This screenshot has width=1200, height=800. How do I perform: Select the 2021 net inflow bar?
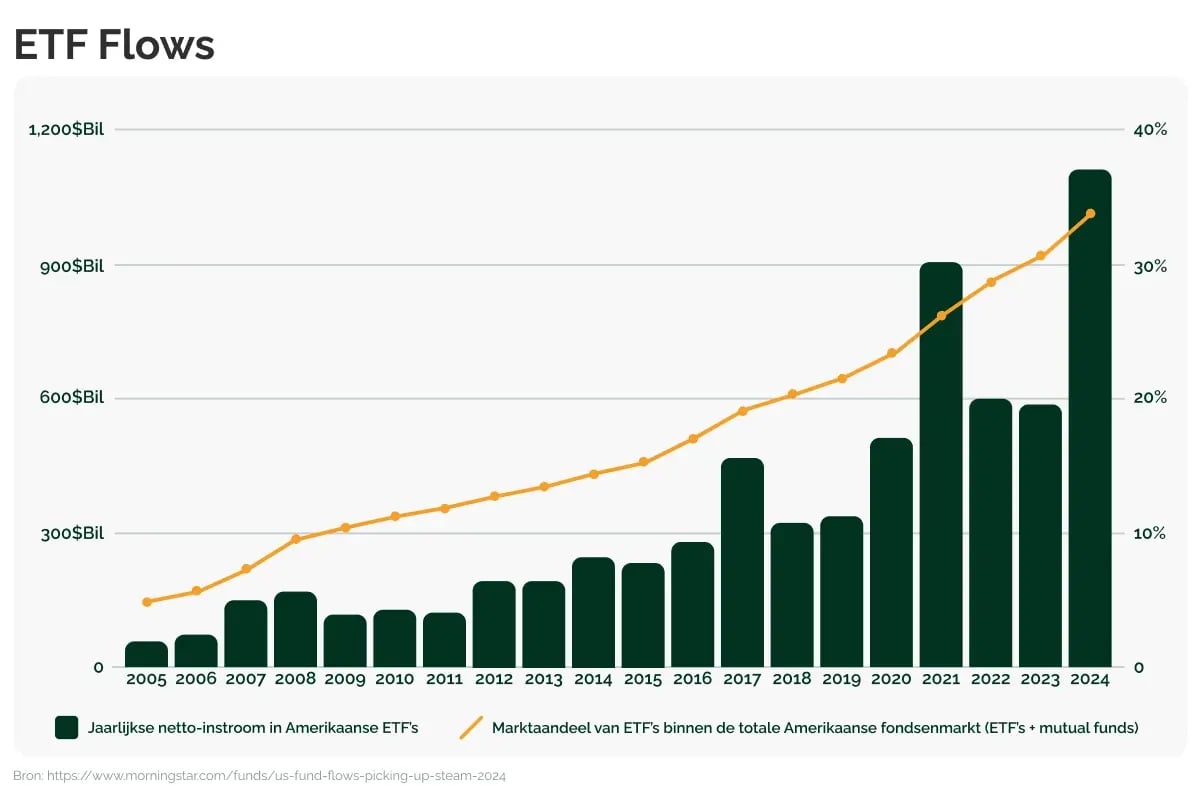tap(941, 465)
